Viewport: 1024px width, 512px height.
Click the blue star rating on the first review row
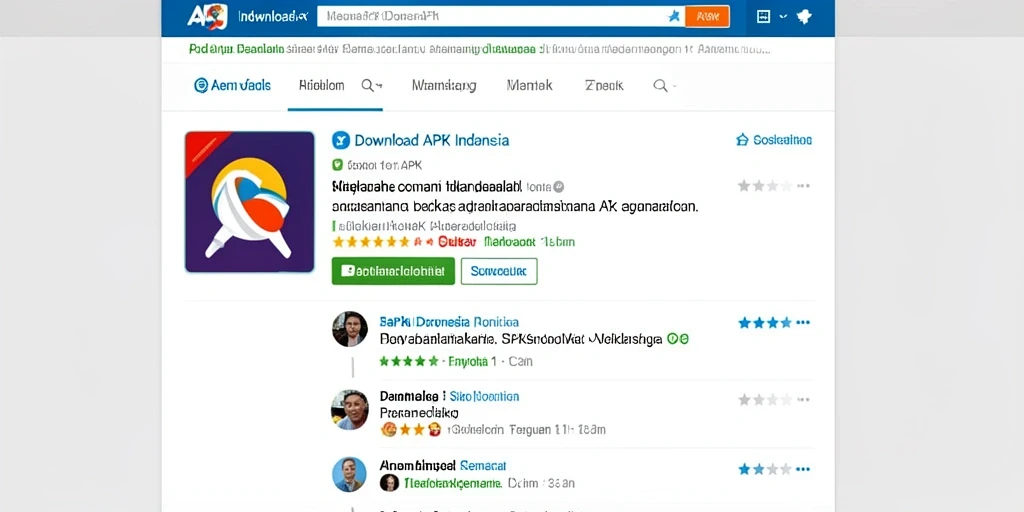coord(765,323)
